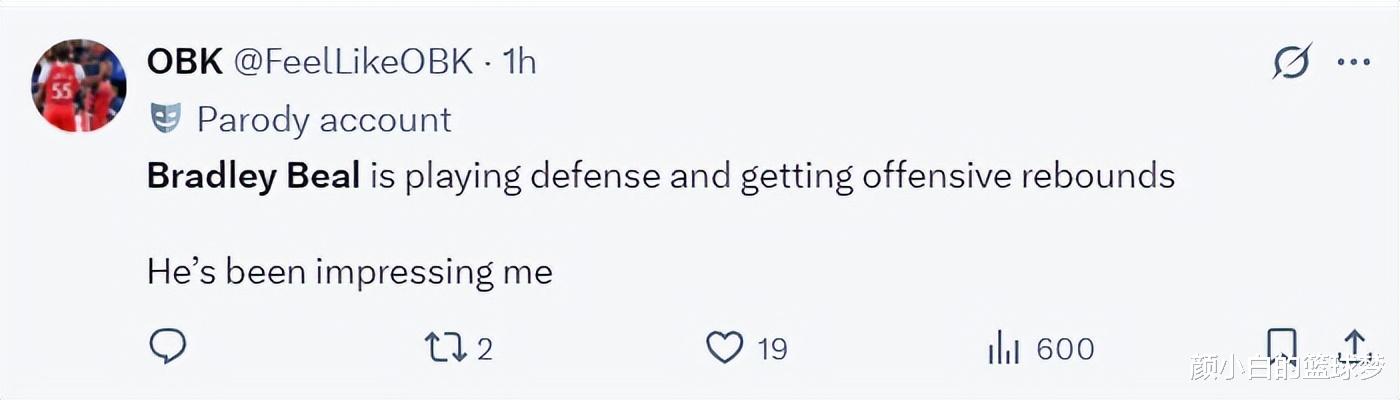Click the "He's been impressing me" line
The image size is (1400, 400).
pyautogui.click(x=349, y=272)
